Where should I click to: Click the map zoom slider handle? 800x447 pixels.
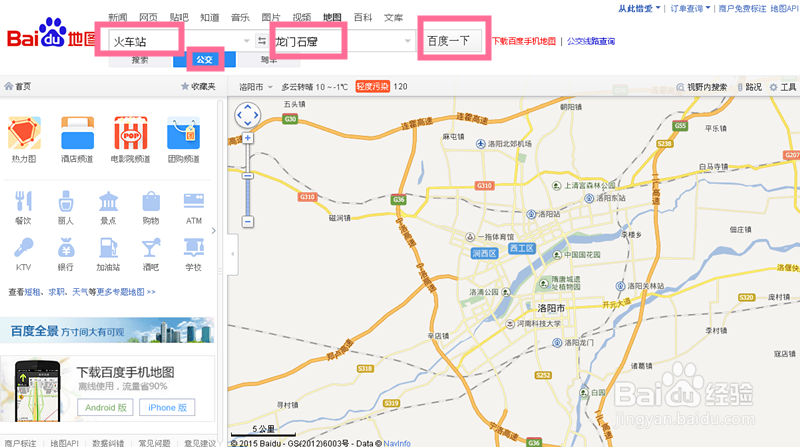tap(247, 176)
